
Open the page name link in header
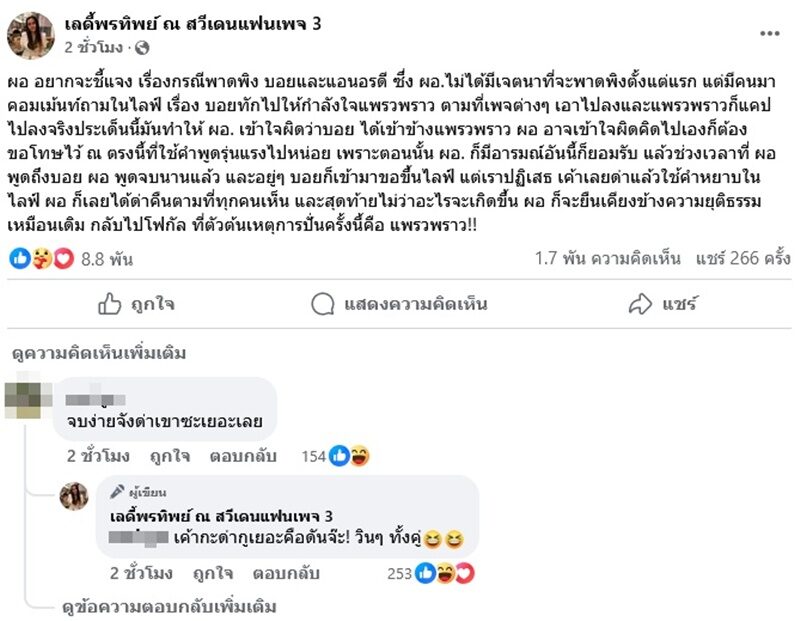[x=192, y=23]
